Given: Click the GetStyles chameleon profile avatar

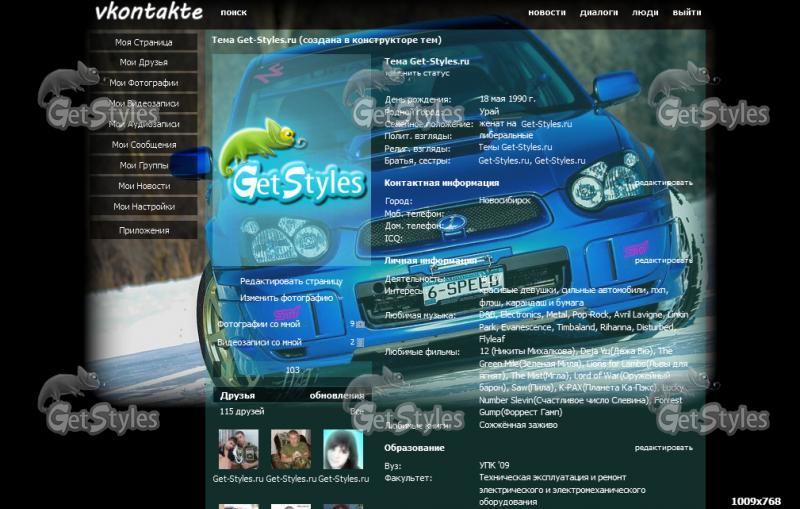Looking at the screenshot, I should (x=291, y=160).
